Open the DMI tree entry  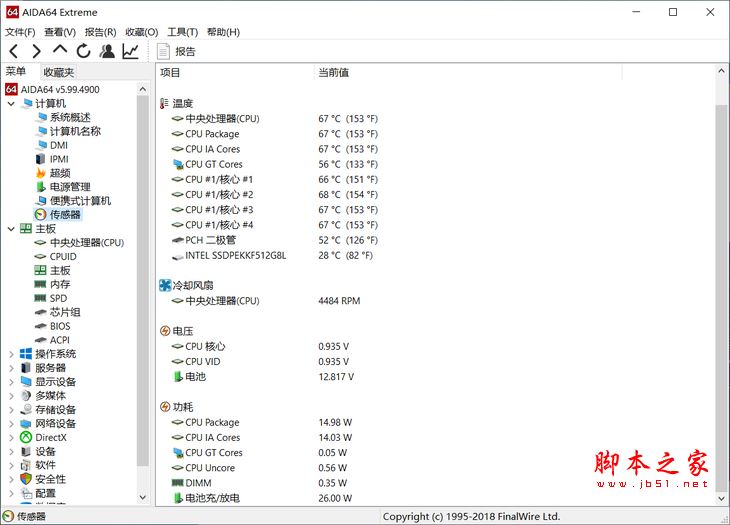click(x=59, y=145)
